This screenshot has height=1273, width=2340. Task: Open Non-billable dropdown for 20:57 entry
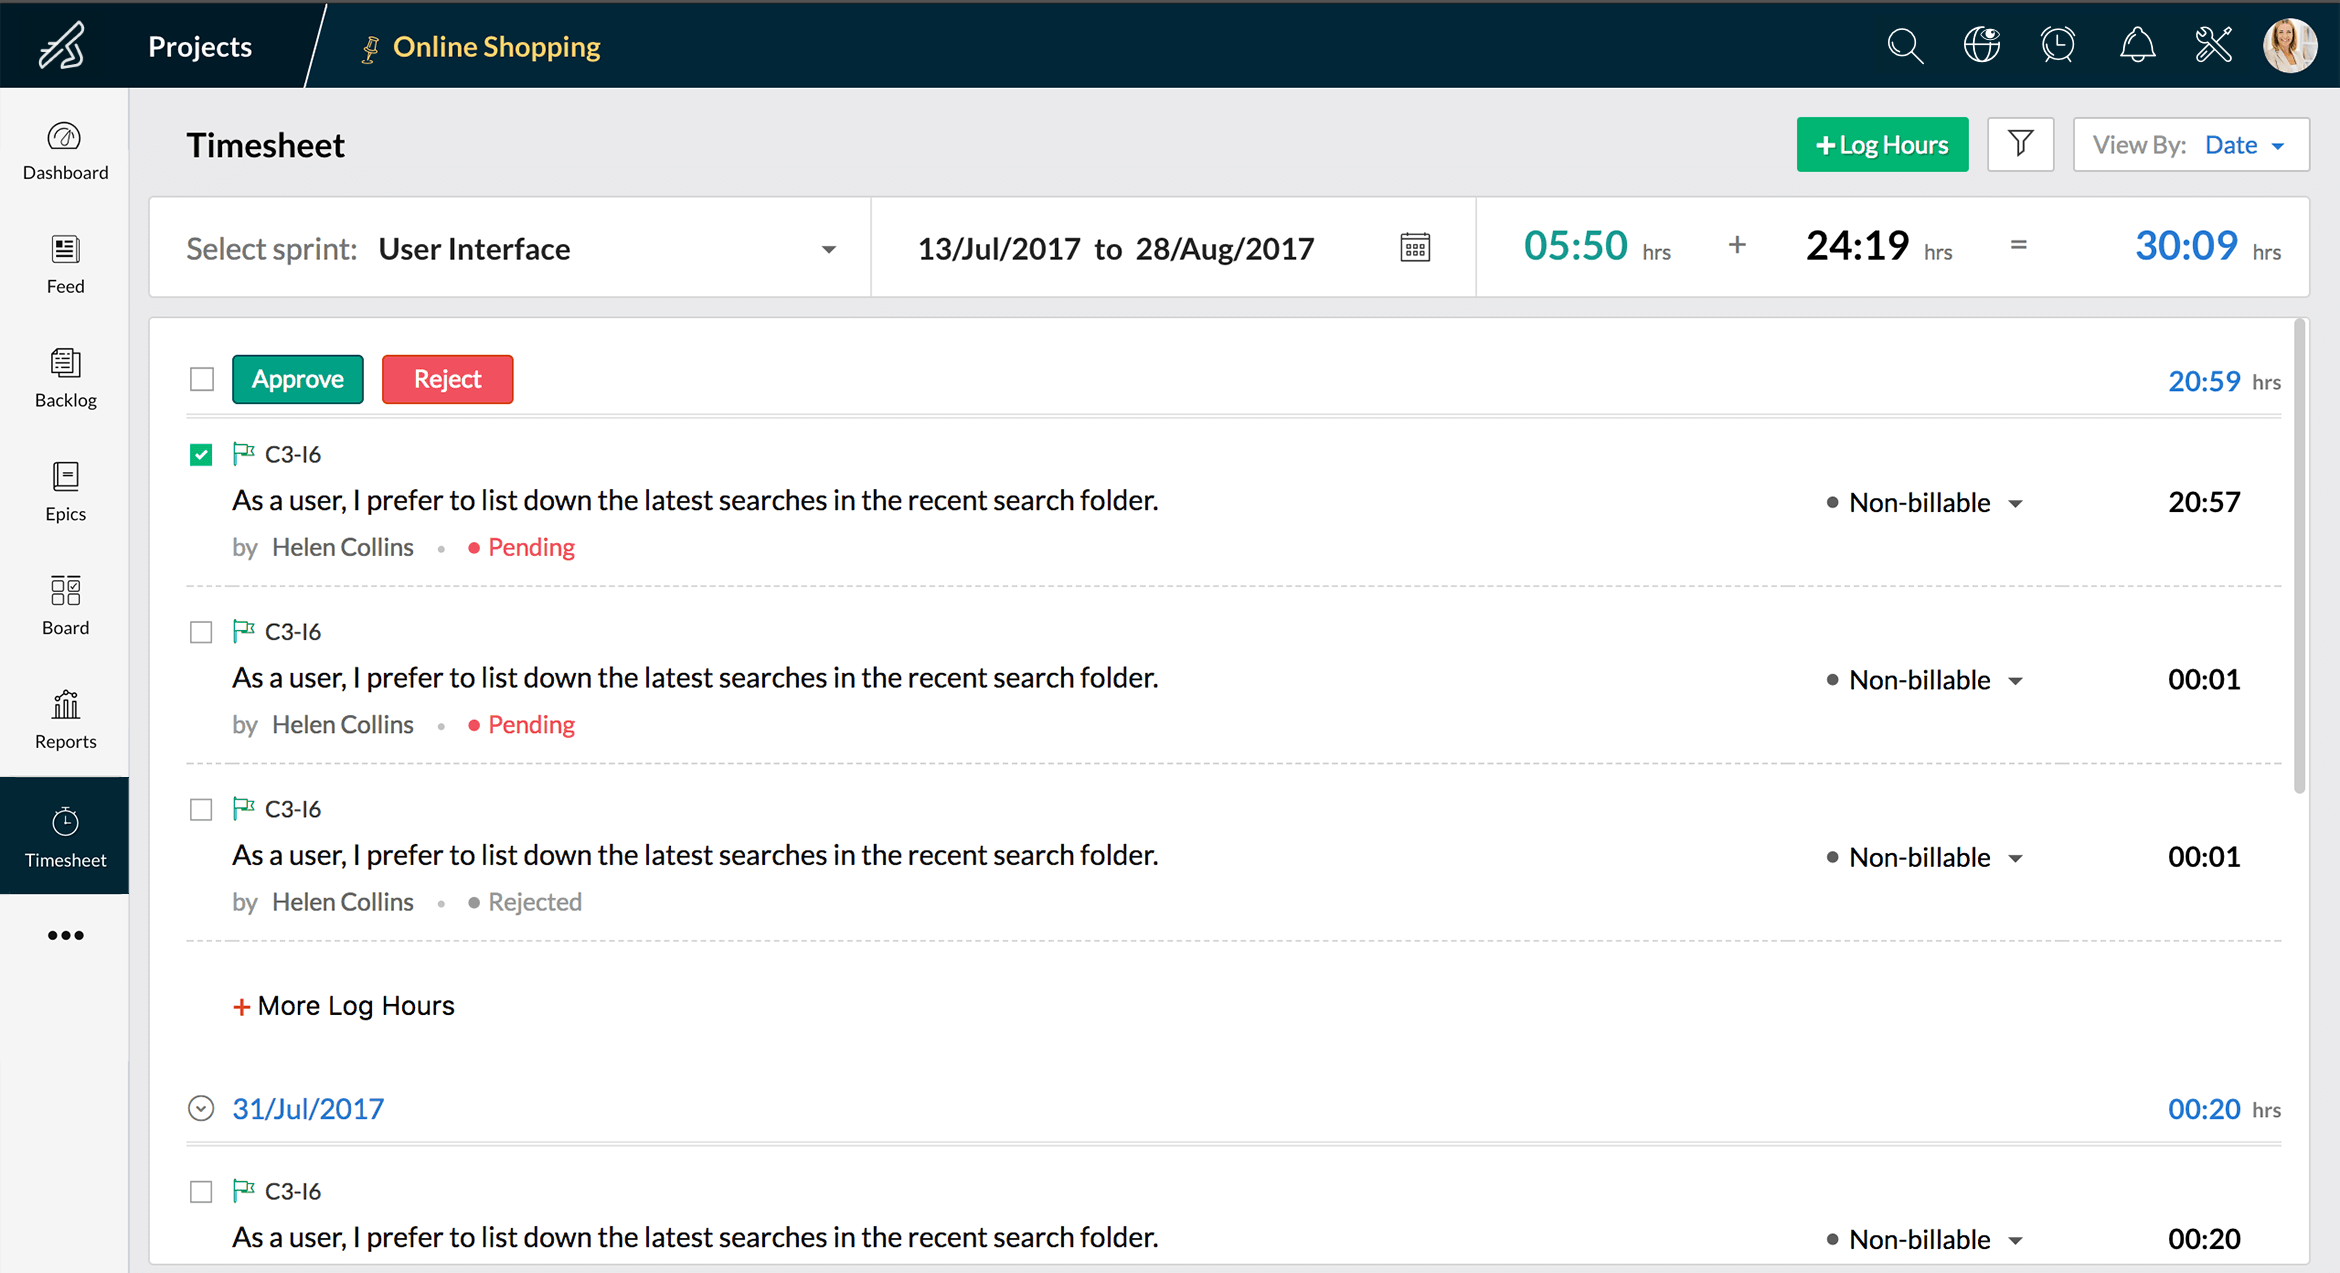pyautogui.click(x=1924, y=502)
